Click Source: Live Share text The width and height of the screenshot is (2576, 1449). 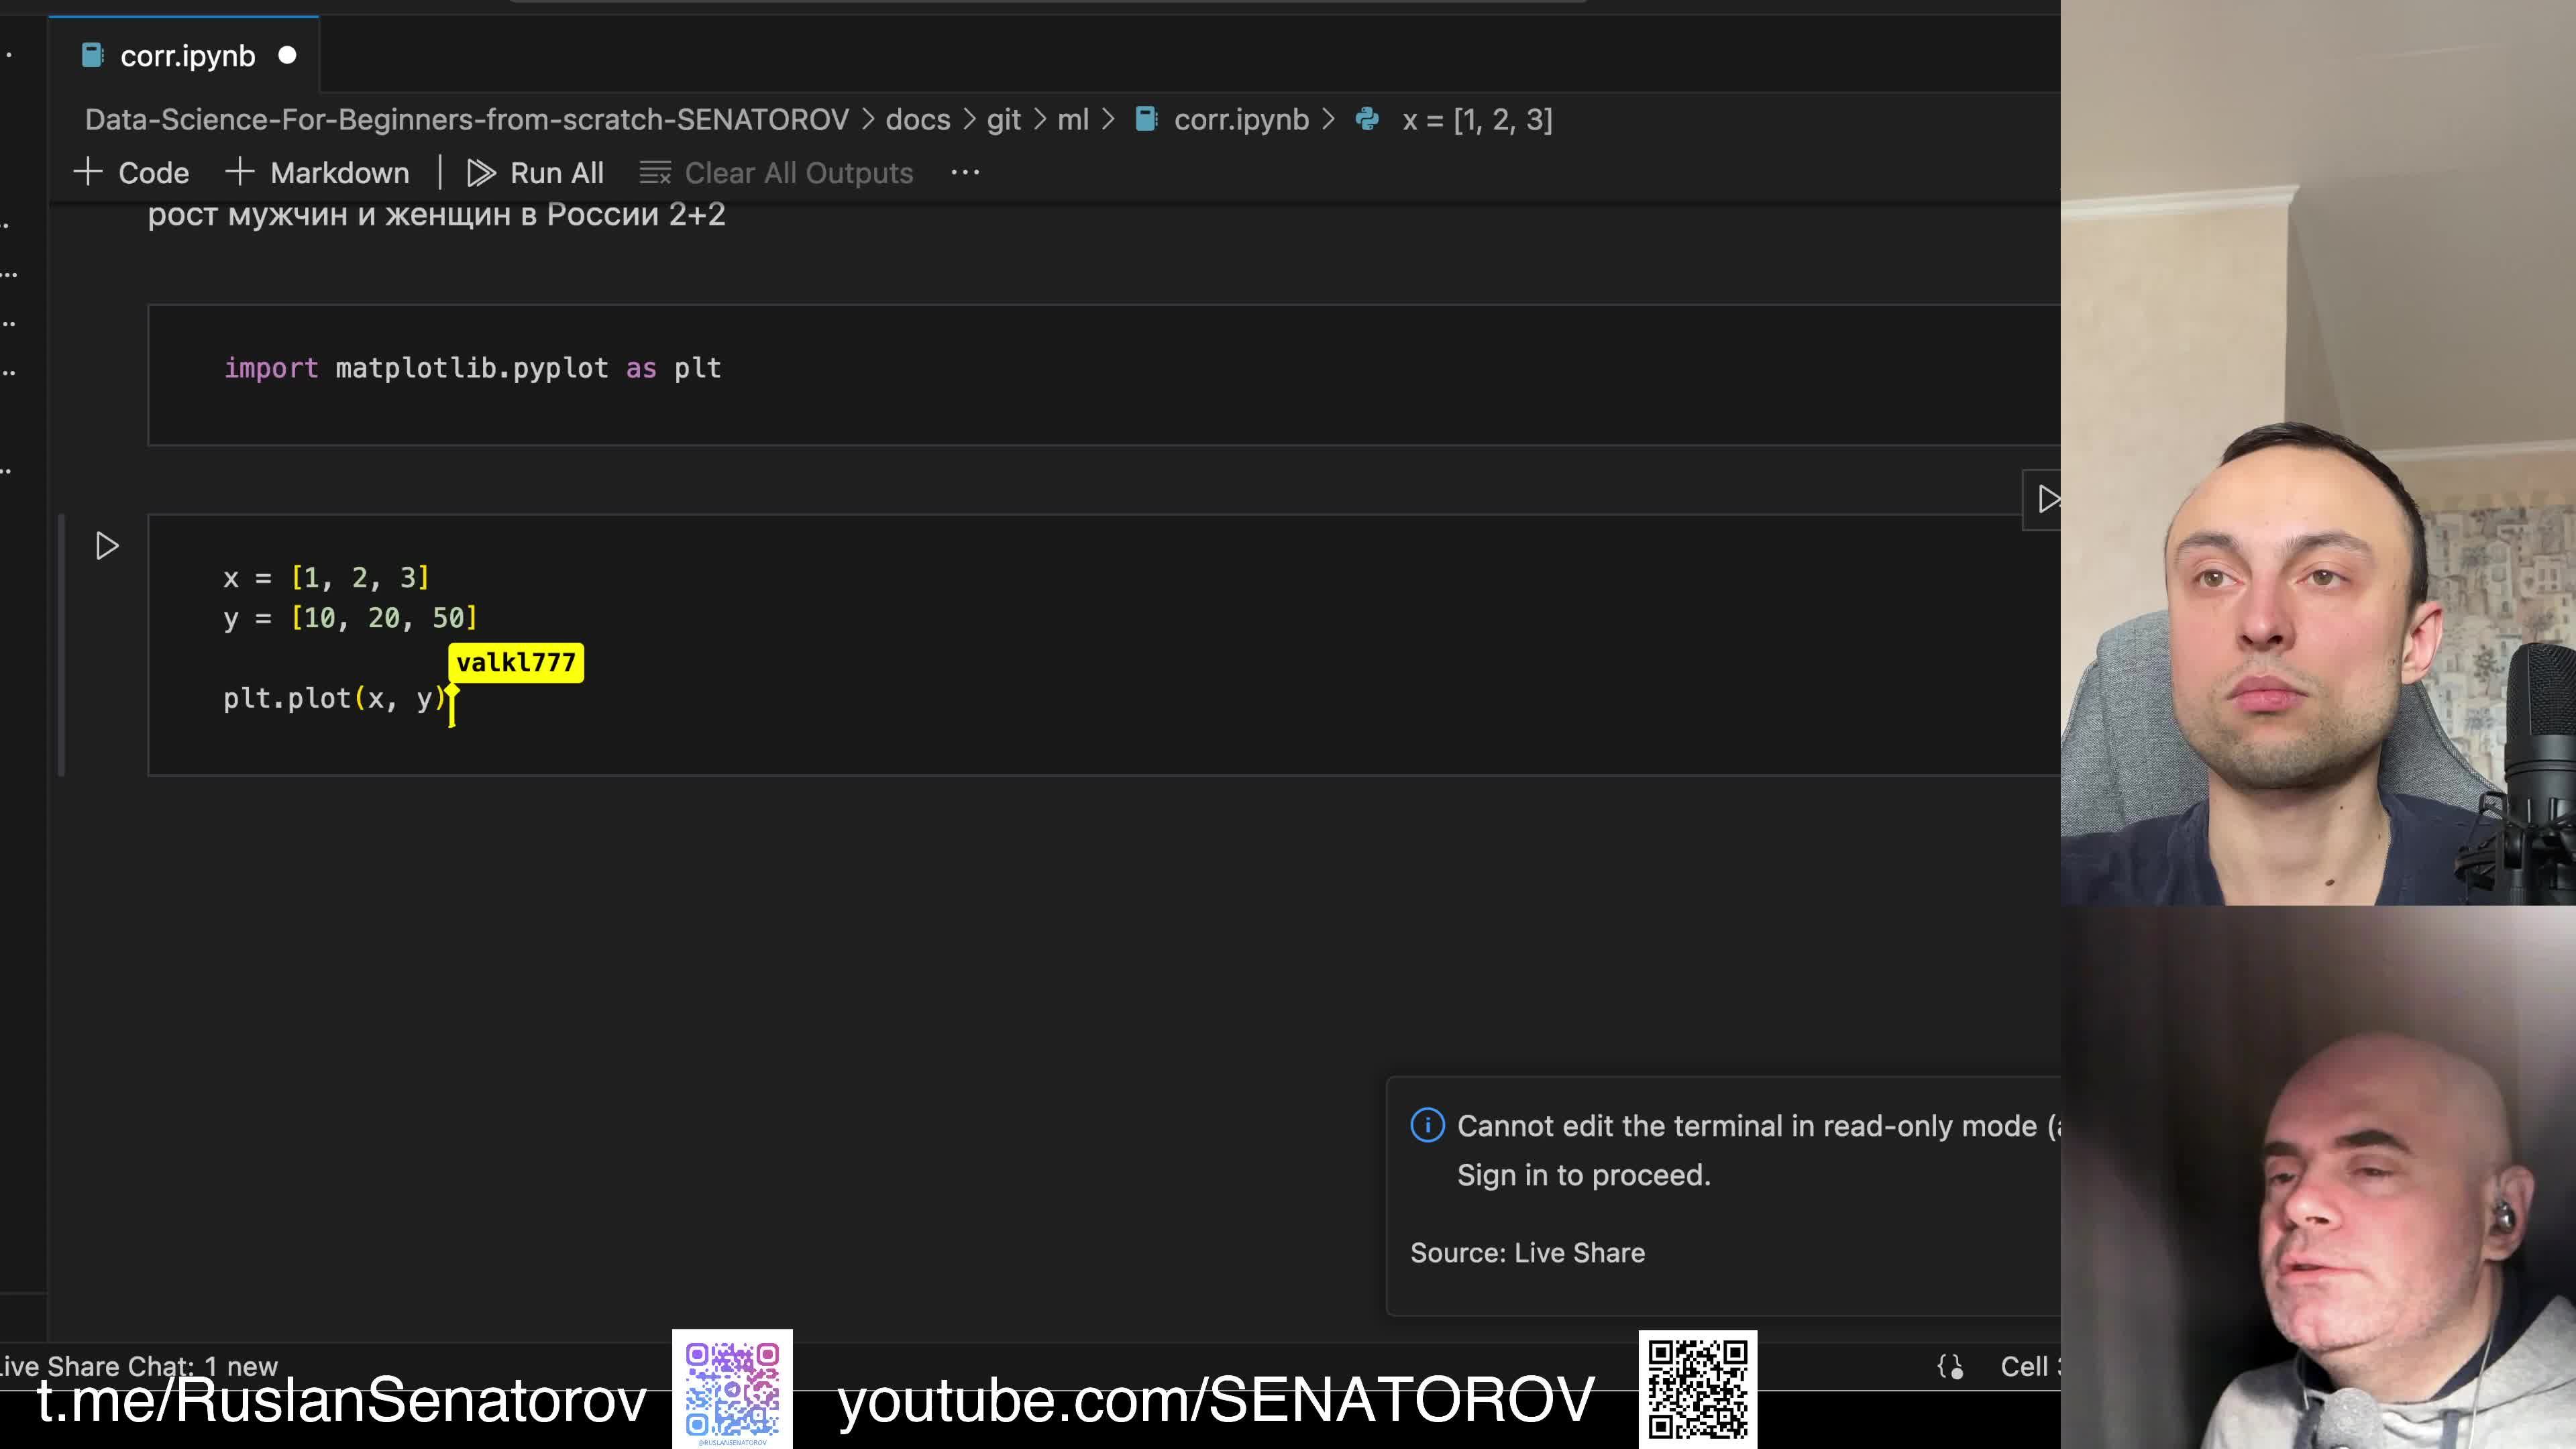tap(1527, 1253)
